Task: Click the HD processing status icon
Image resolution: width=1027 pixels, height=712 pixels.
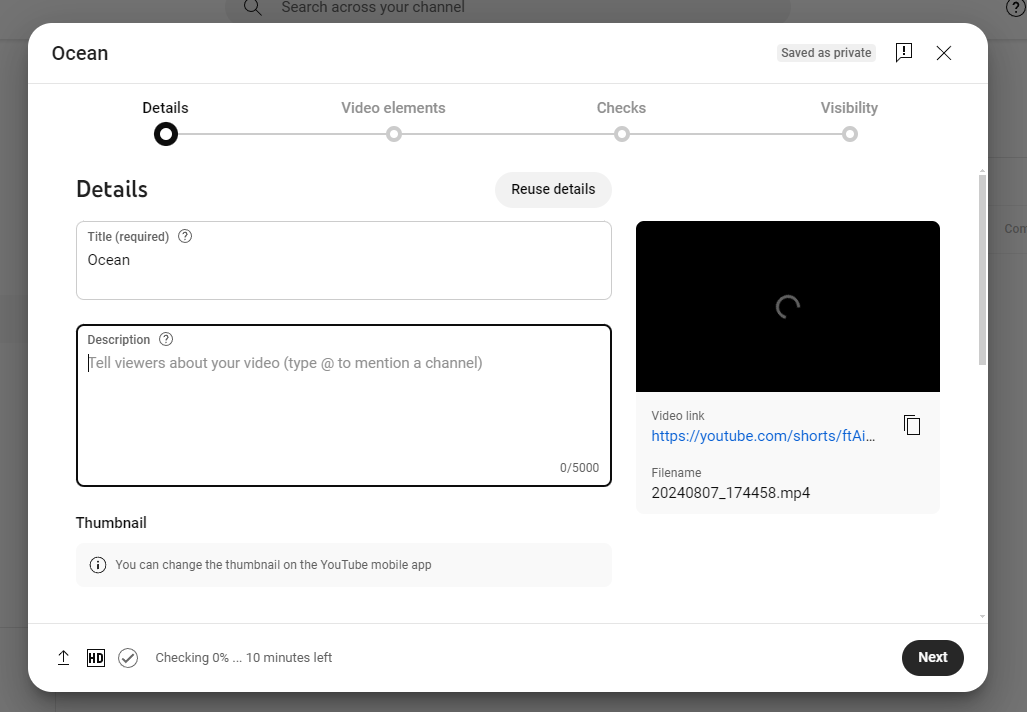Action: (96, 658)
